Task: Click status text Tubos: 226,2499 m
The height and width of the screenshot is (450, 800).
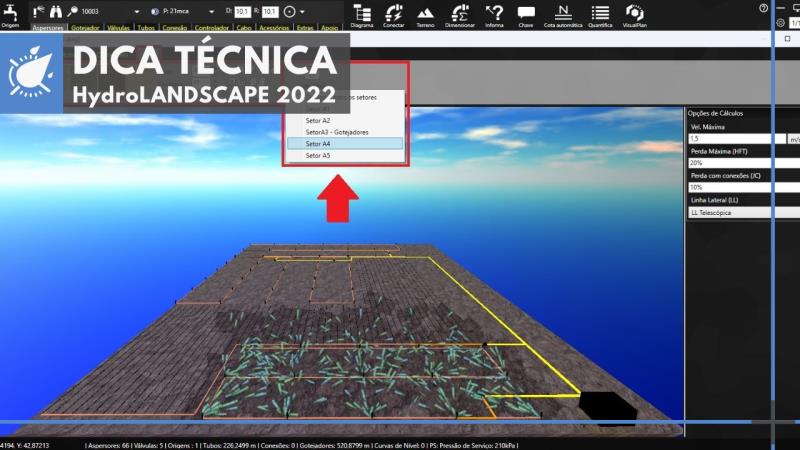Action: [x=228, y=445]
